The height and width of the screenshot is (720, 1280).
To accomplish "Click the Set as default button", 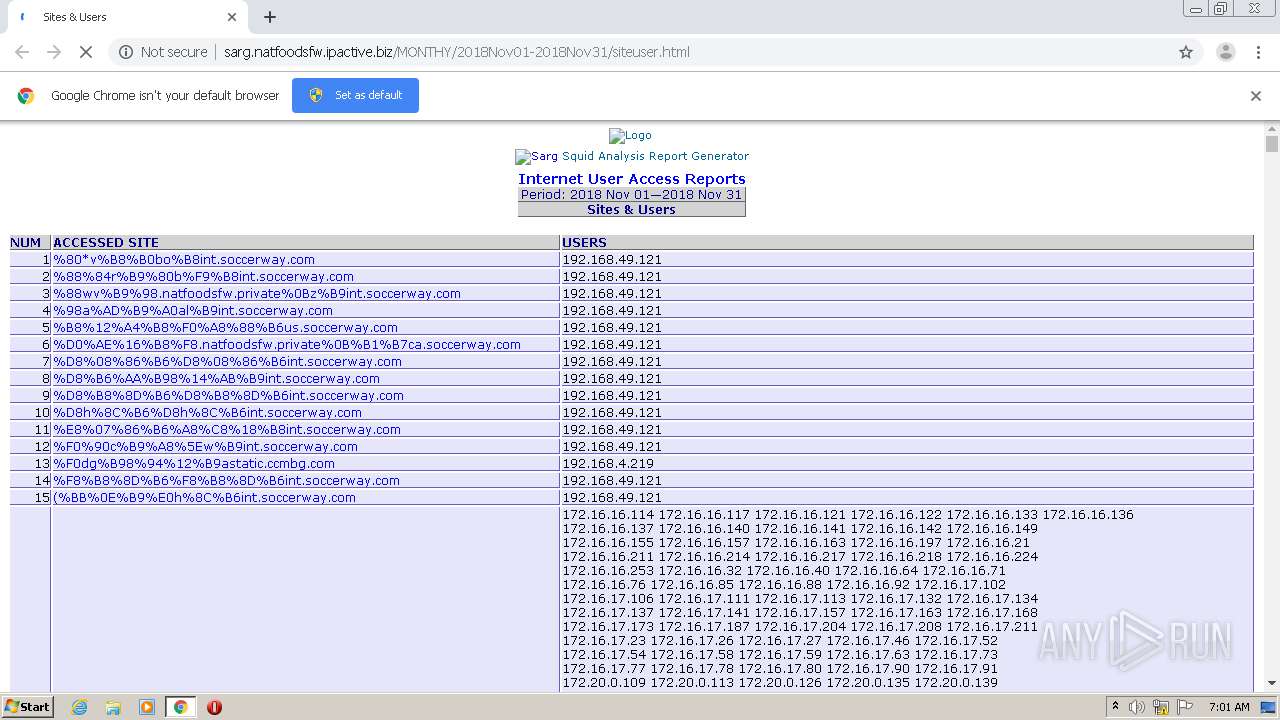I will pyautogui.click(x=355, y=95).
